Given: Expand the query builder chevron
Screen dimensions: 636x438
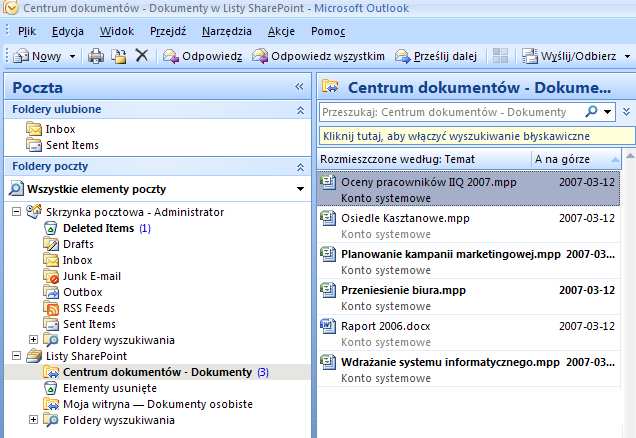Looking at the screenshot, I should 626,112.
